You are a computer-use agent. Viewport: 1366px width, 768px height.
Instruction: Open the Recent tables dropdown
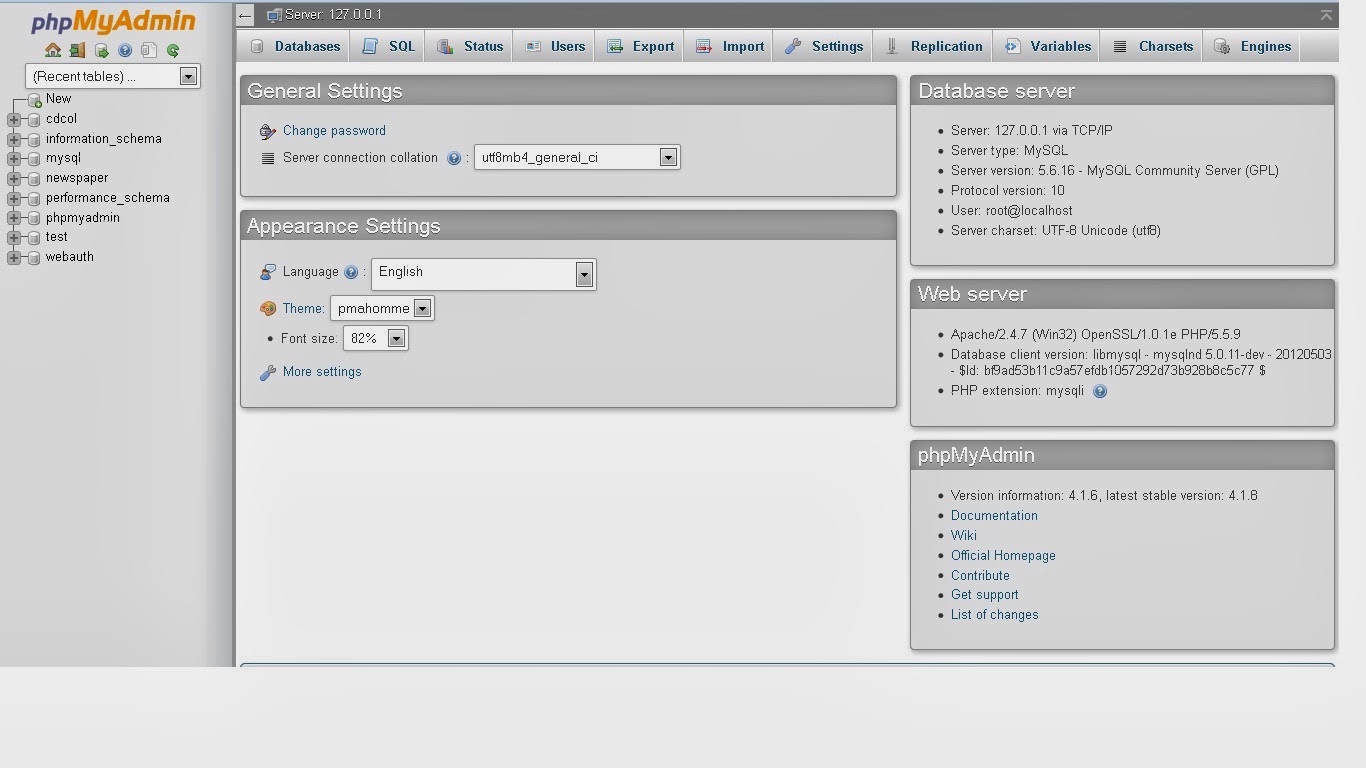[x=113, y=76]
